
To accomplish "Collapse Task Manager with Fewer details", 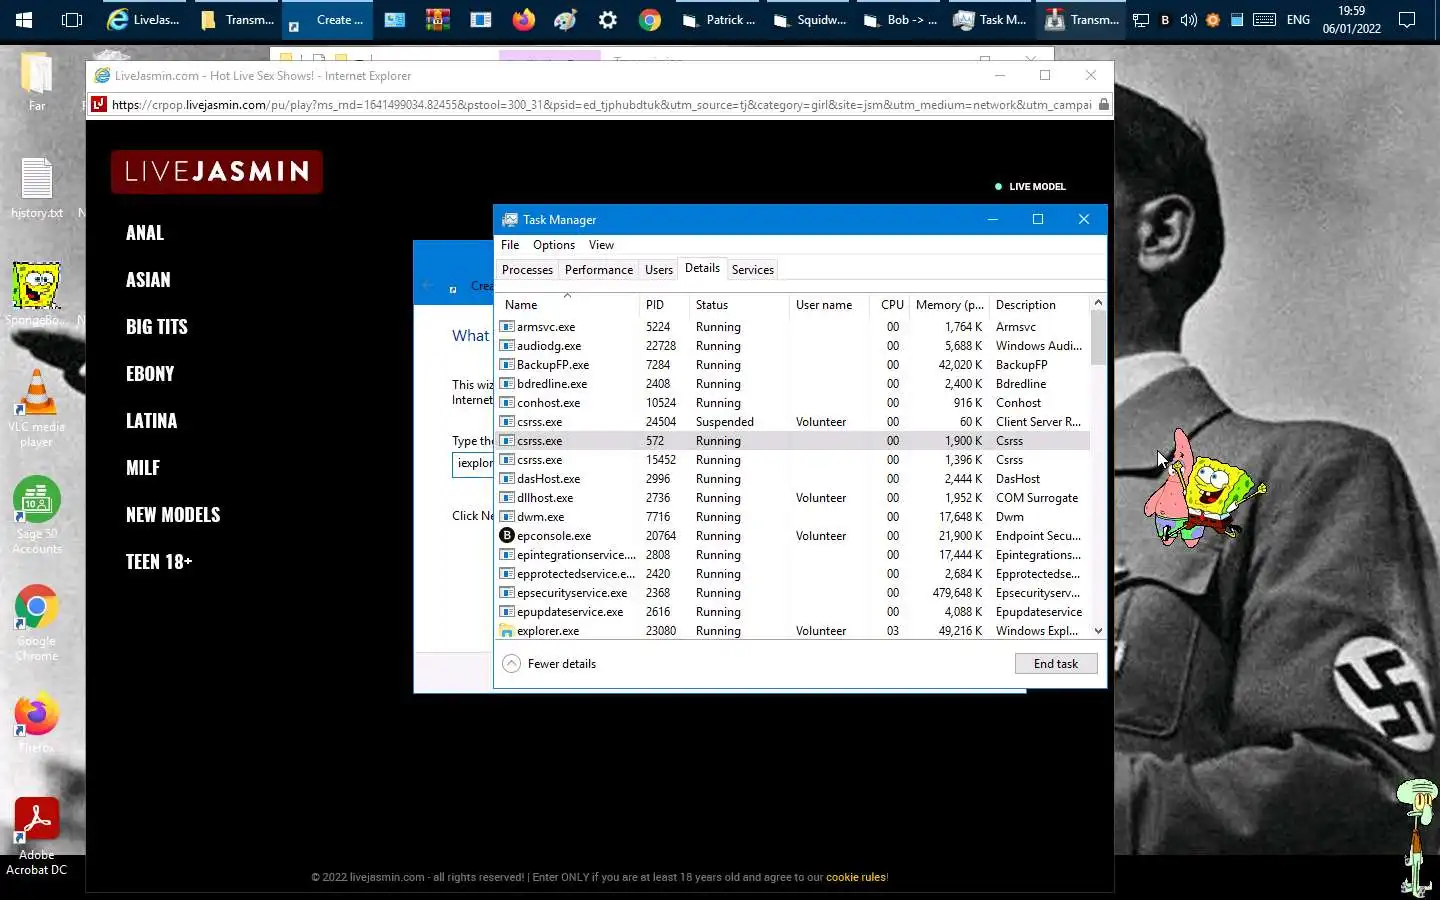I will (549, 664).
